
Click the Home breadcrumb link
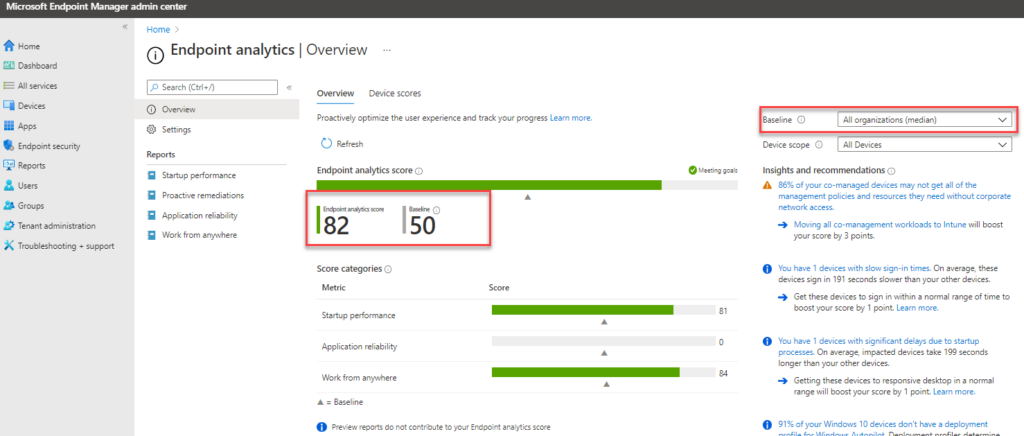158,29
